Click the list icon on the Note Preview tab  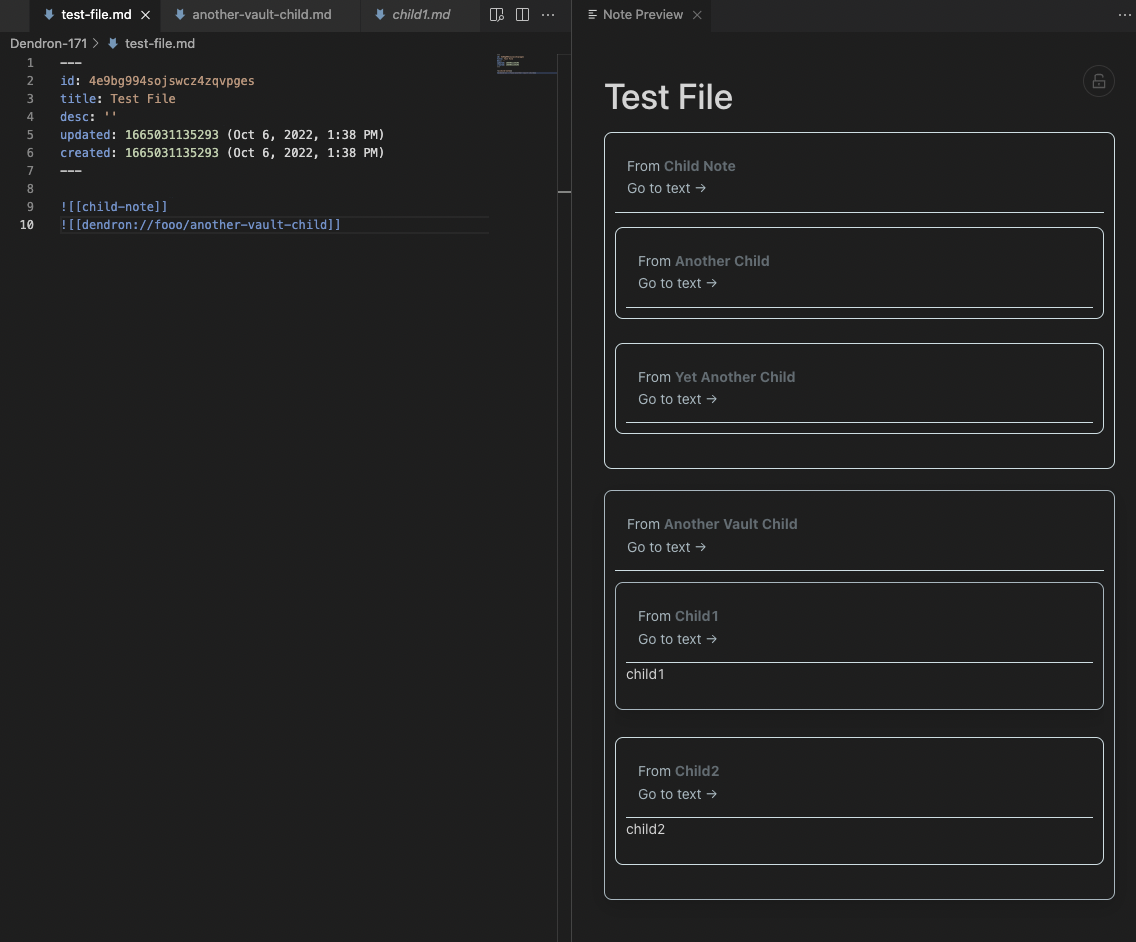click(x=594, y=14)
